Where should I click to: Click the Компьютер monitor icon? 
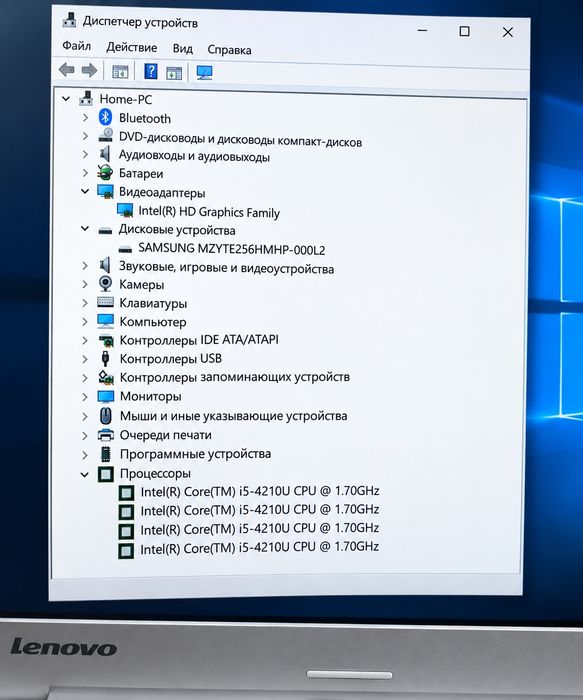click(105, 321)
